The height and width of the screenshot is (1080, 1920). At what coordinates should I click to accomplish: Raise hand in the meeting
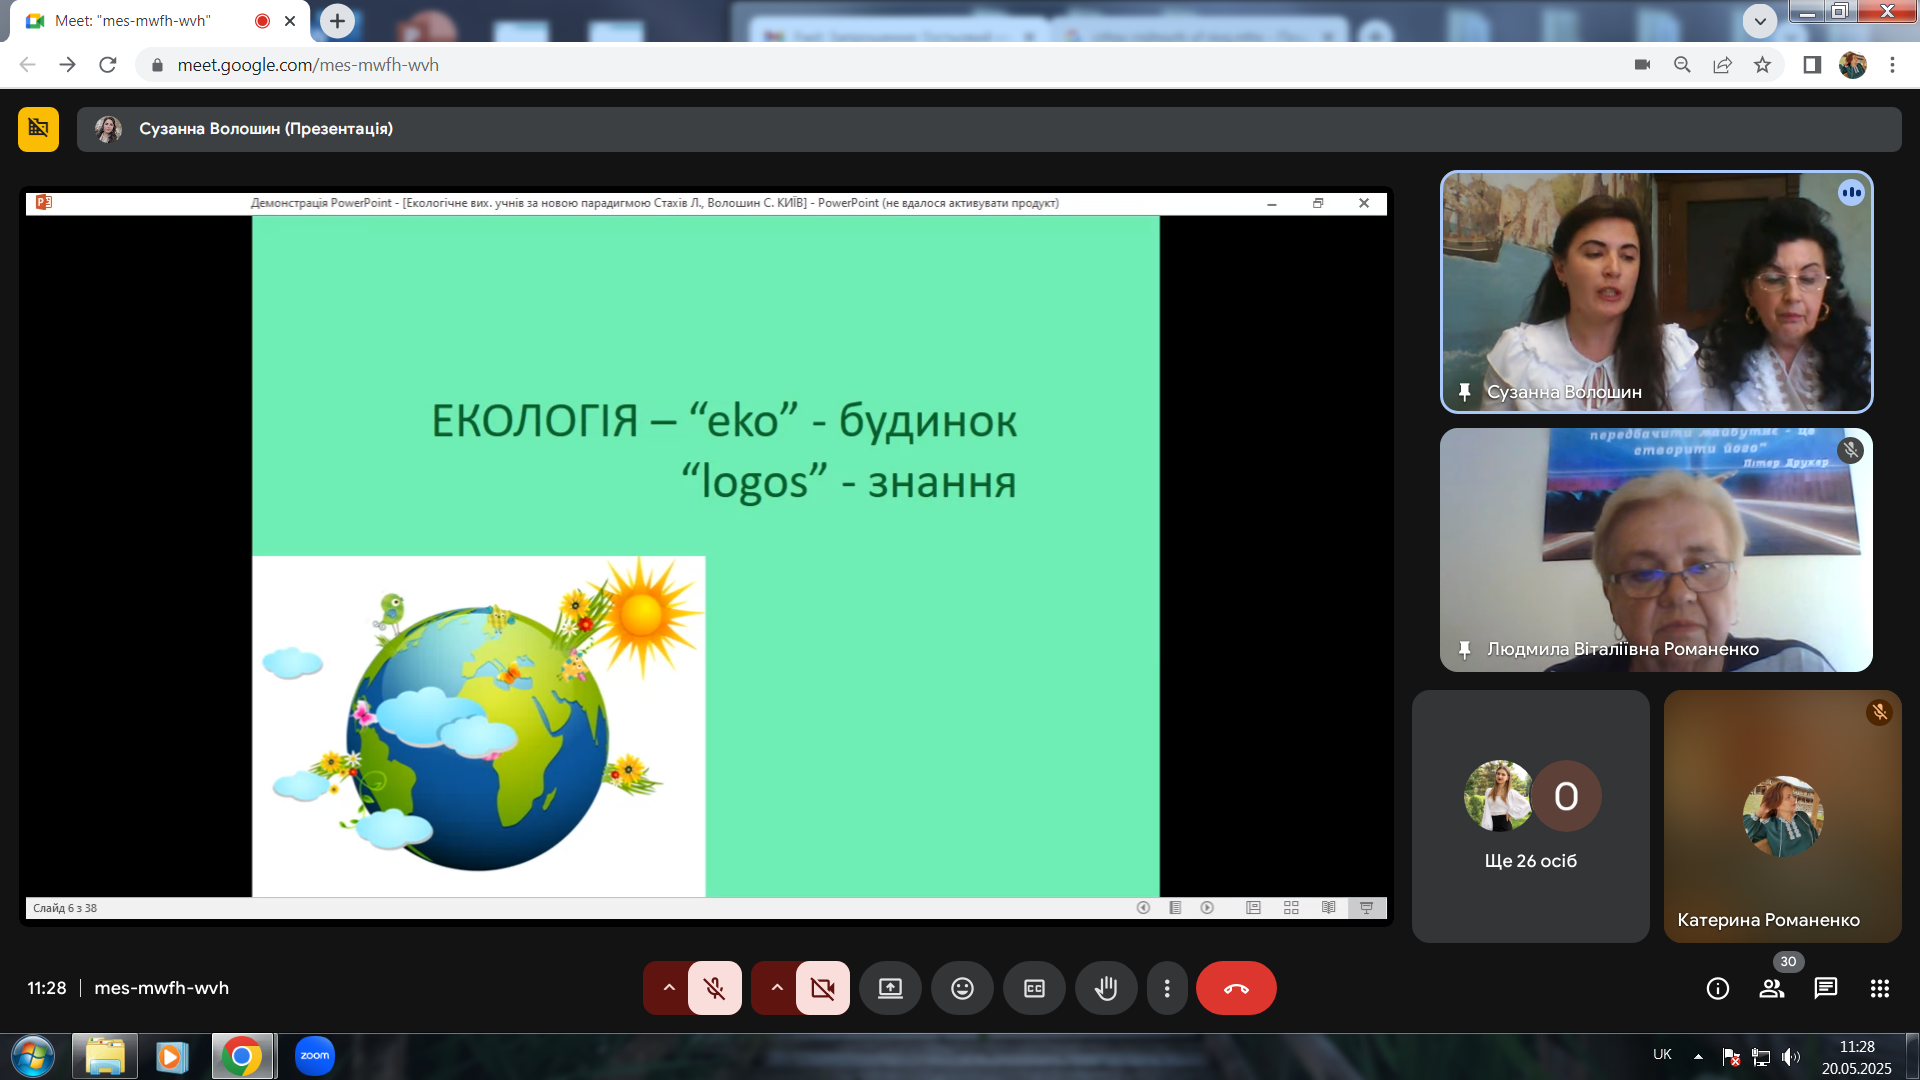(1105, 988)
